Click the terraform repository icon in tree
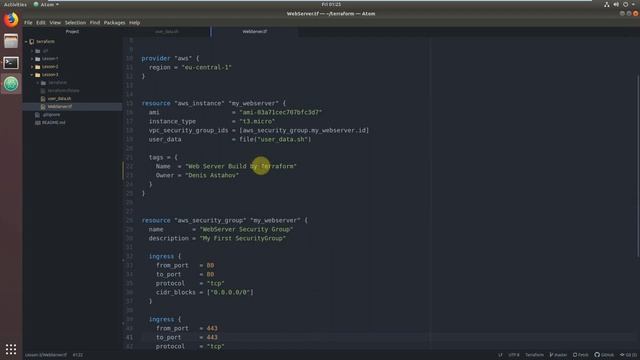640x360 pixels. (x=32, y=42)
